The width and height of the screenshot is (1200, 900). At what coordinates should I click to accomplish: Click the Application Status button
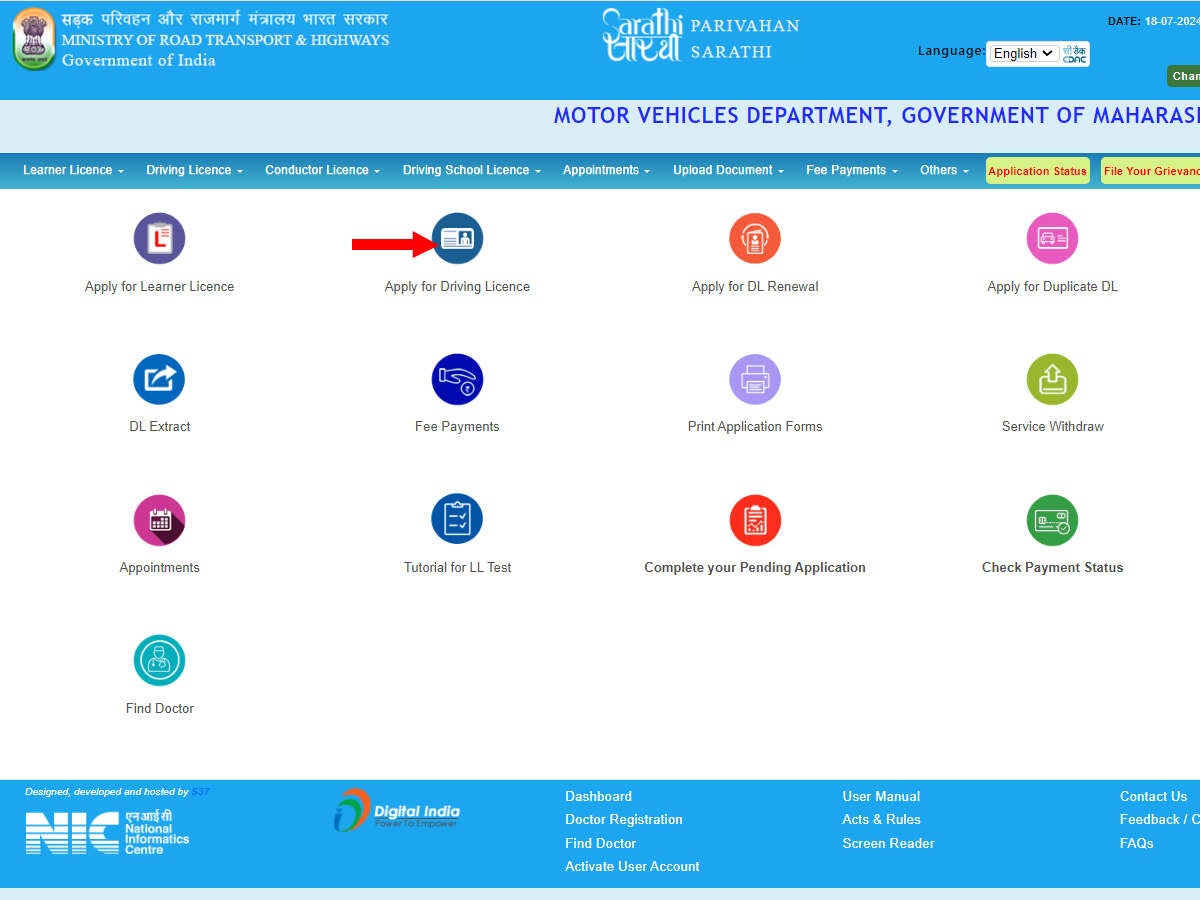pyautogui.click(x=1037, y=171)
